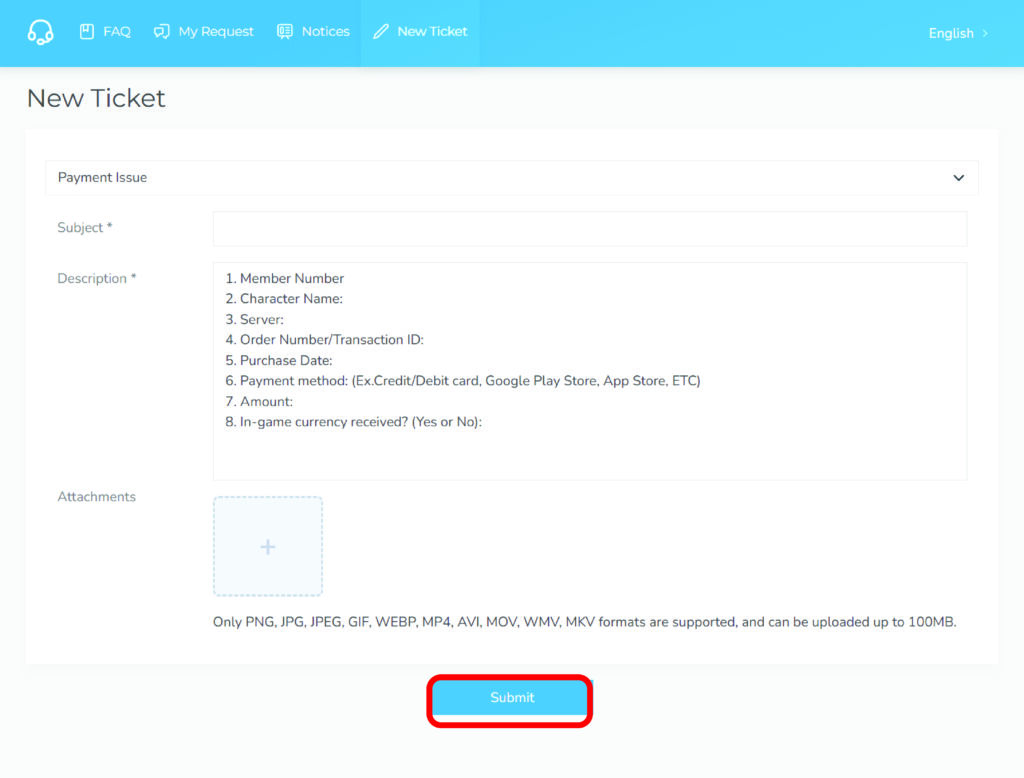1024x778 pixels.
Task: Open the Payment Issue category dropdown
Action: [x=500, y=178]
